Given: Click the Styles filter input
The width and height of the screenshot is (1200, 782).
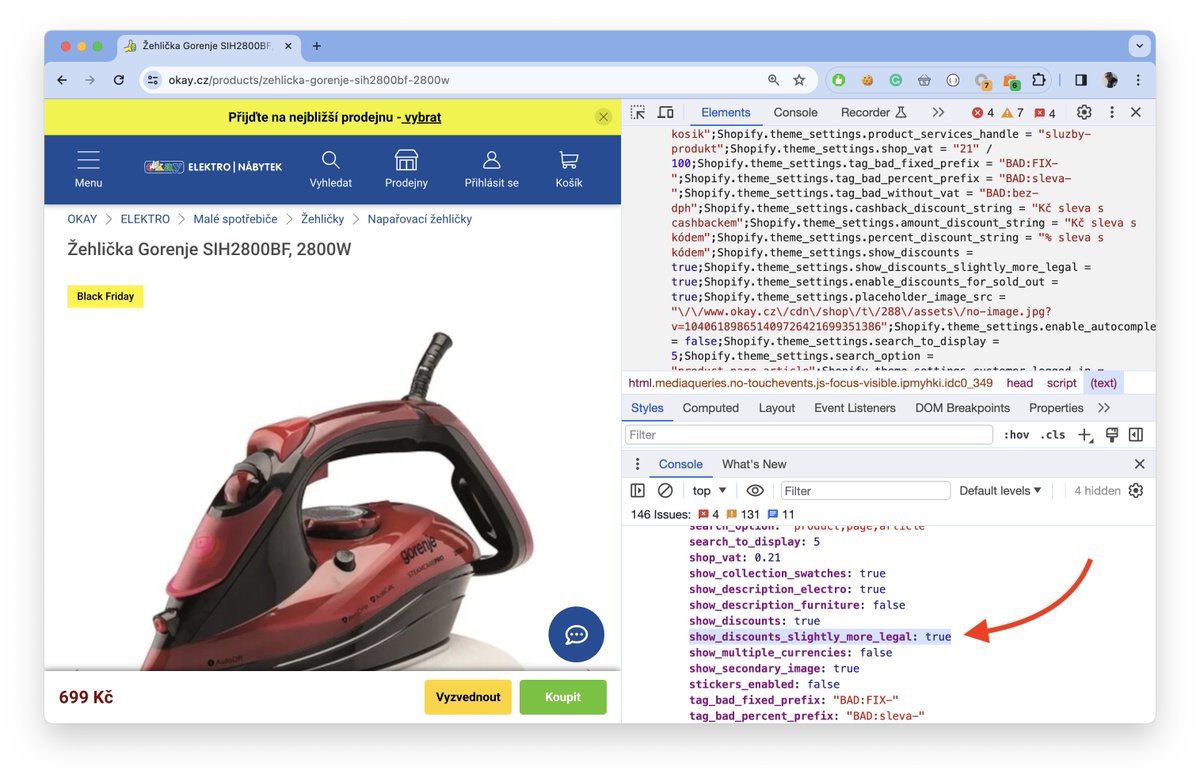Looking at the screenshot, I should click(809, 435).
